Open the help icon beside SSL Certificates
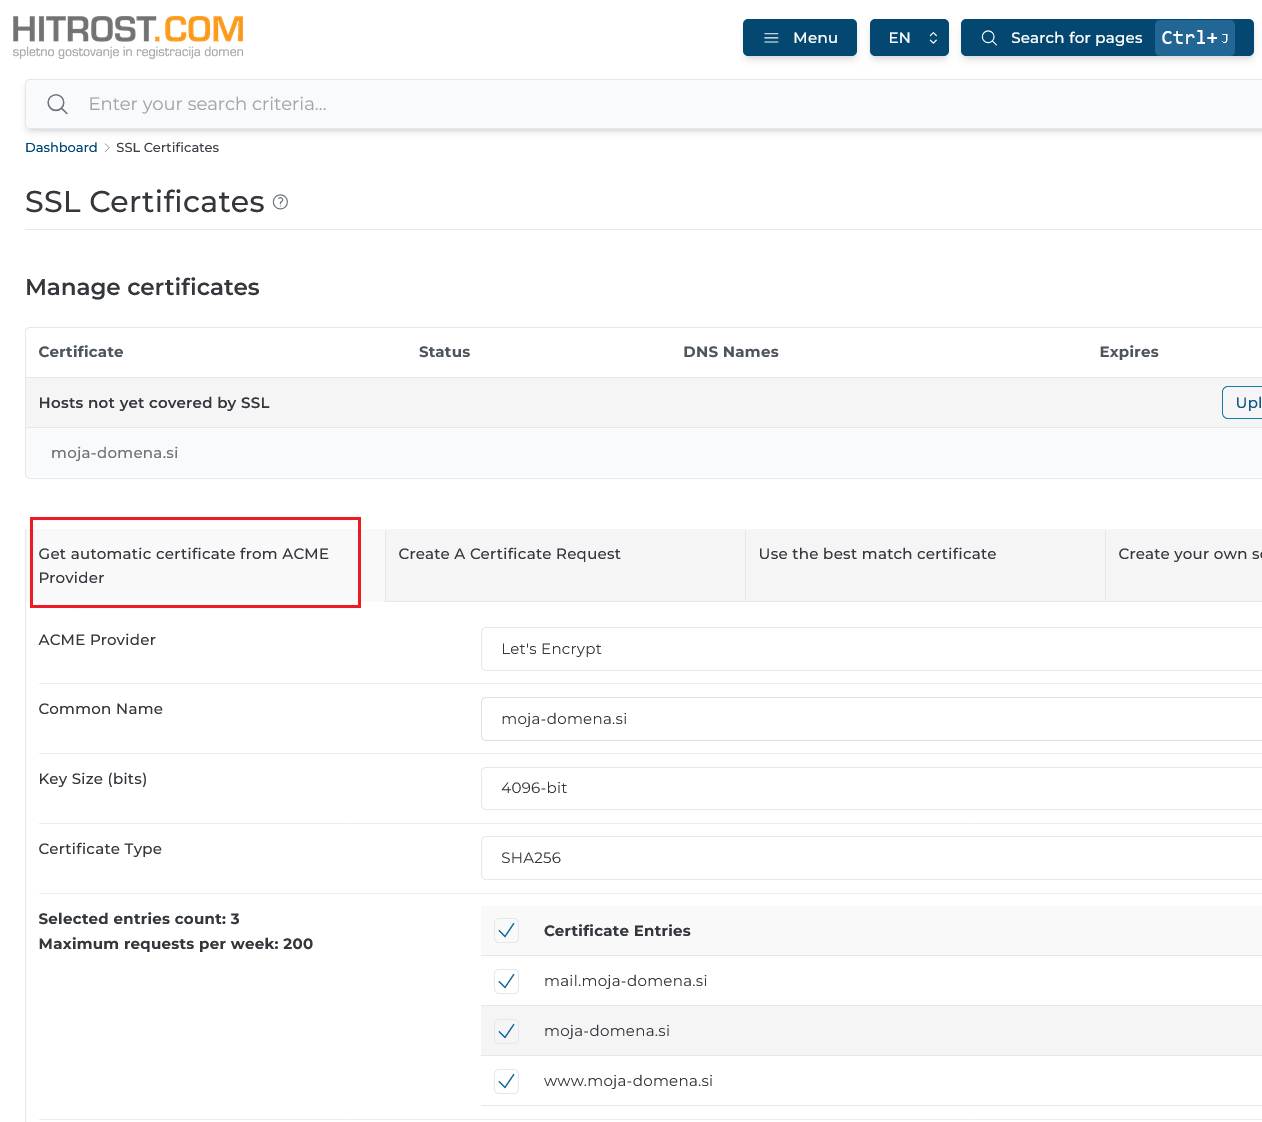 [281, 202]
